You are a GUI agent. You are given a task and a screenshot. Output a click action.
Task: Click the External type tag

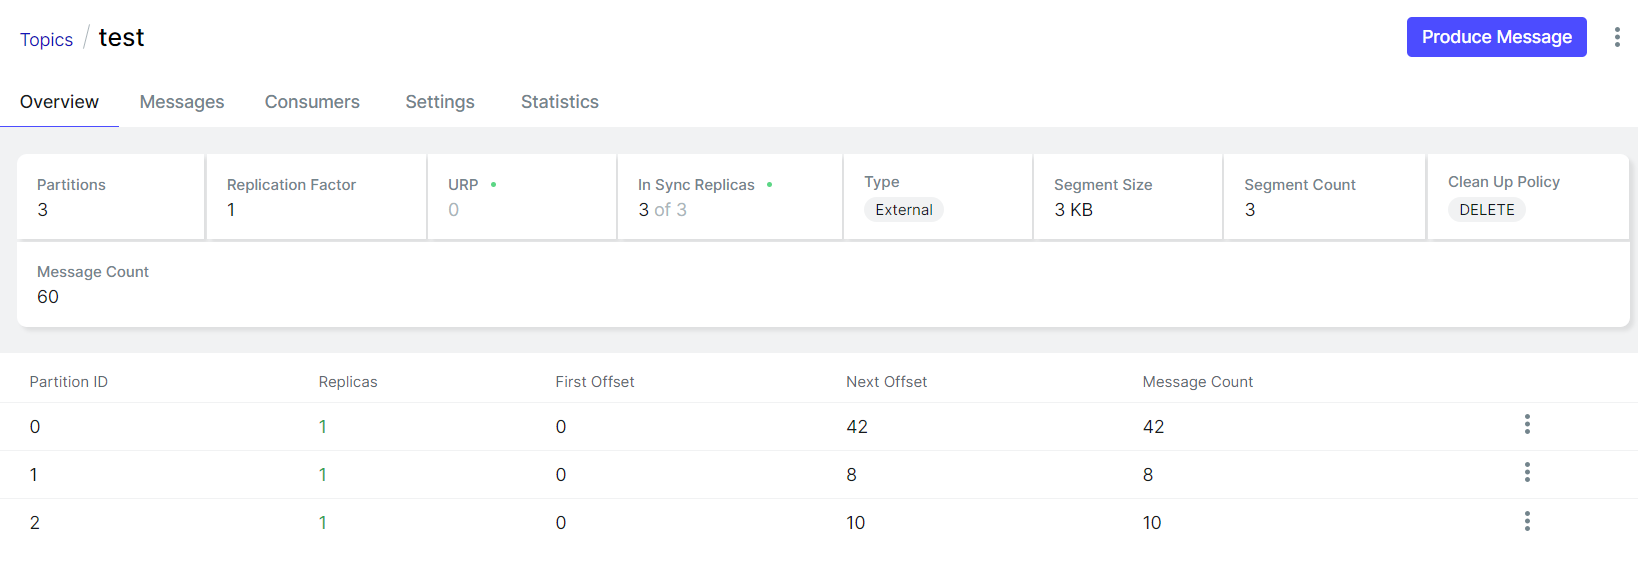(904, 210)
